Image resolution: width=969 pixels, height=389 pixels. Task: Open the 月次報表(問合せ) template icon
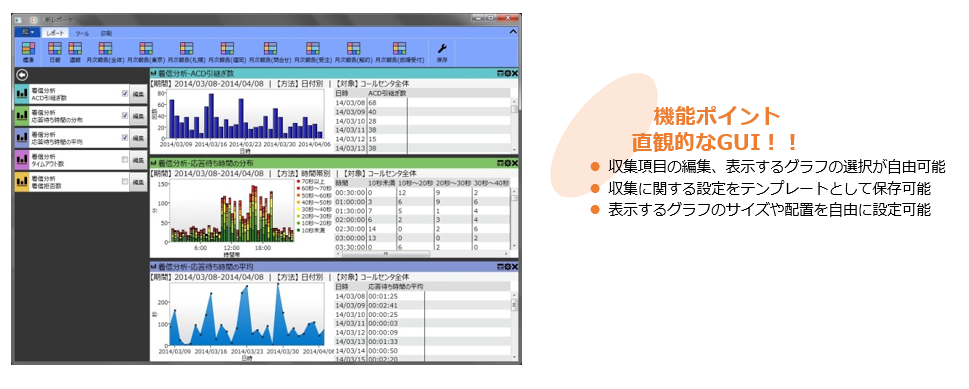point(270,49)
